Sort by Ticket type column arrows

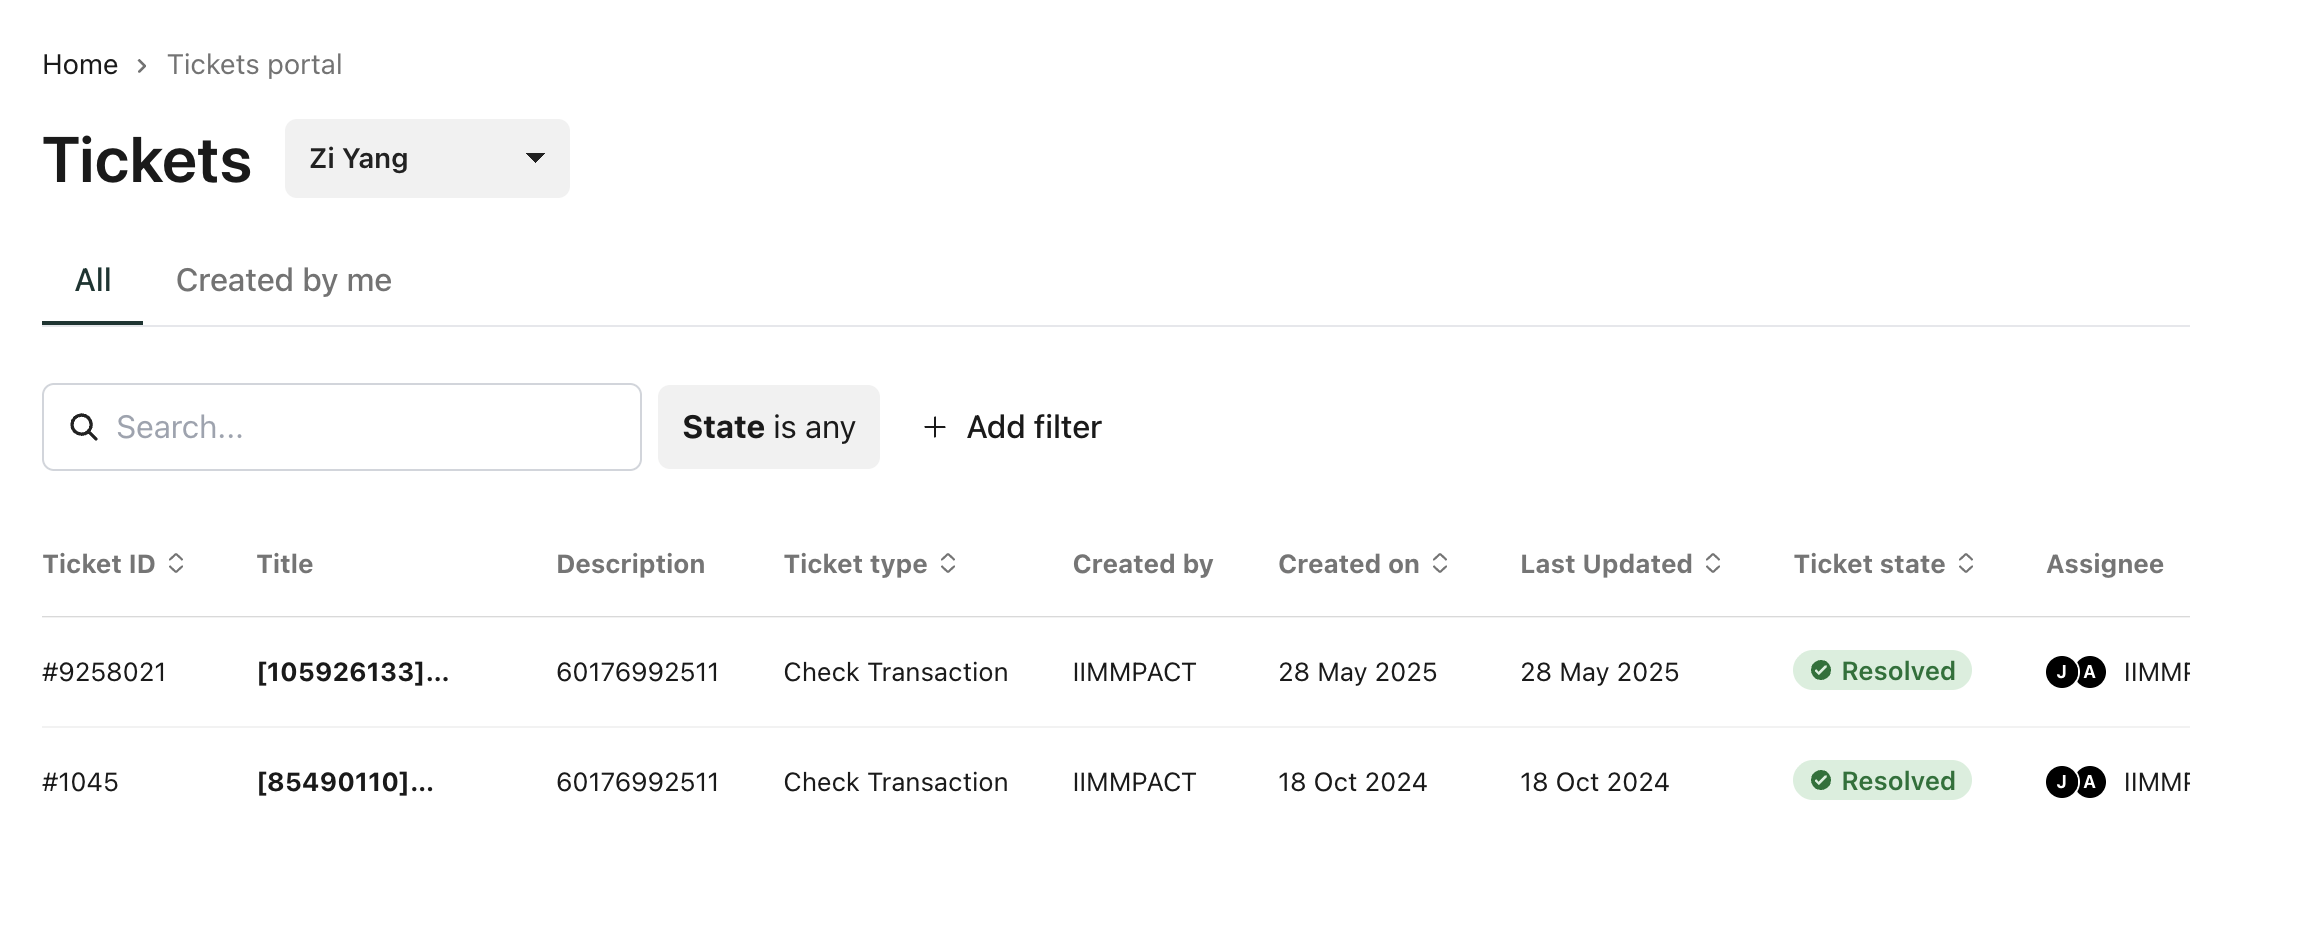(948, 564)
